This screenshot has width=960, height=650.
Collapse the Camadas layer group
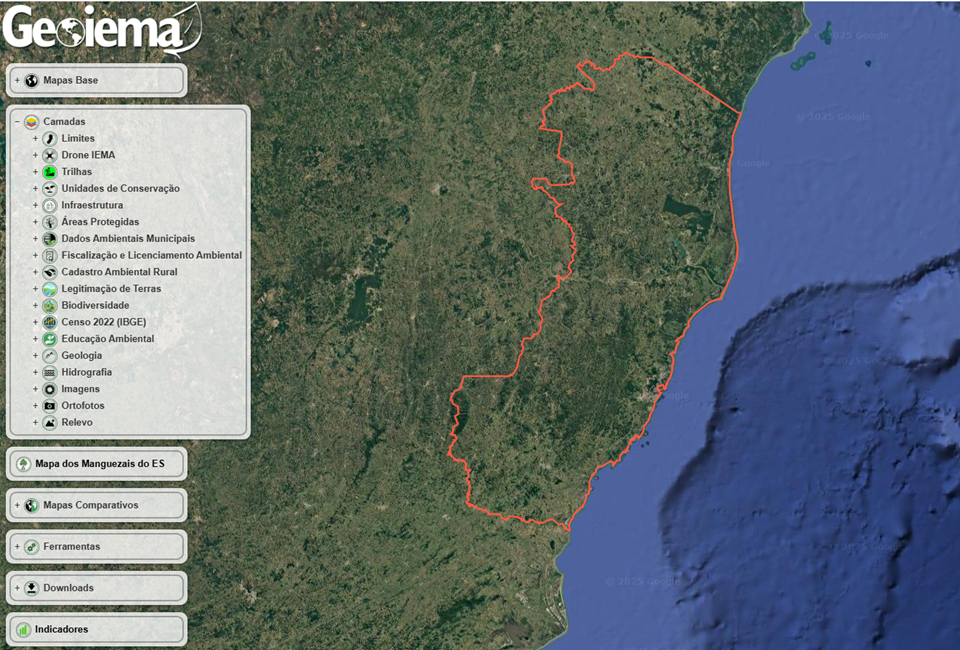17,122
